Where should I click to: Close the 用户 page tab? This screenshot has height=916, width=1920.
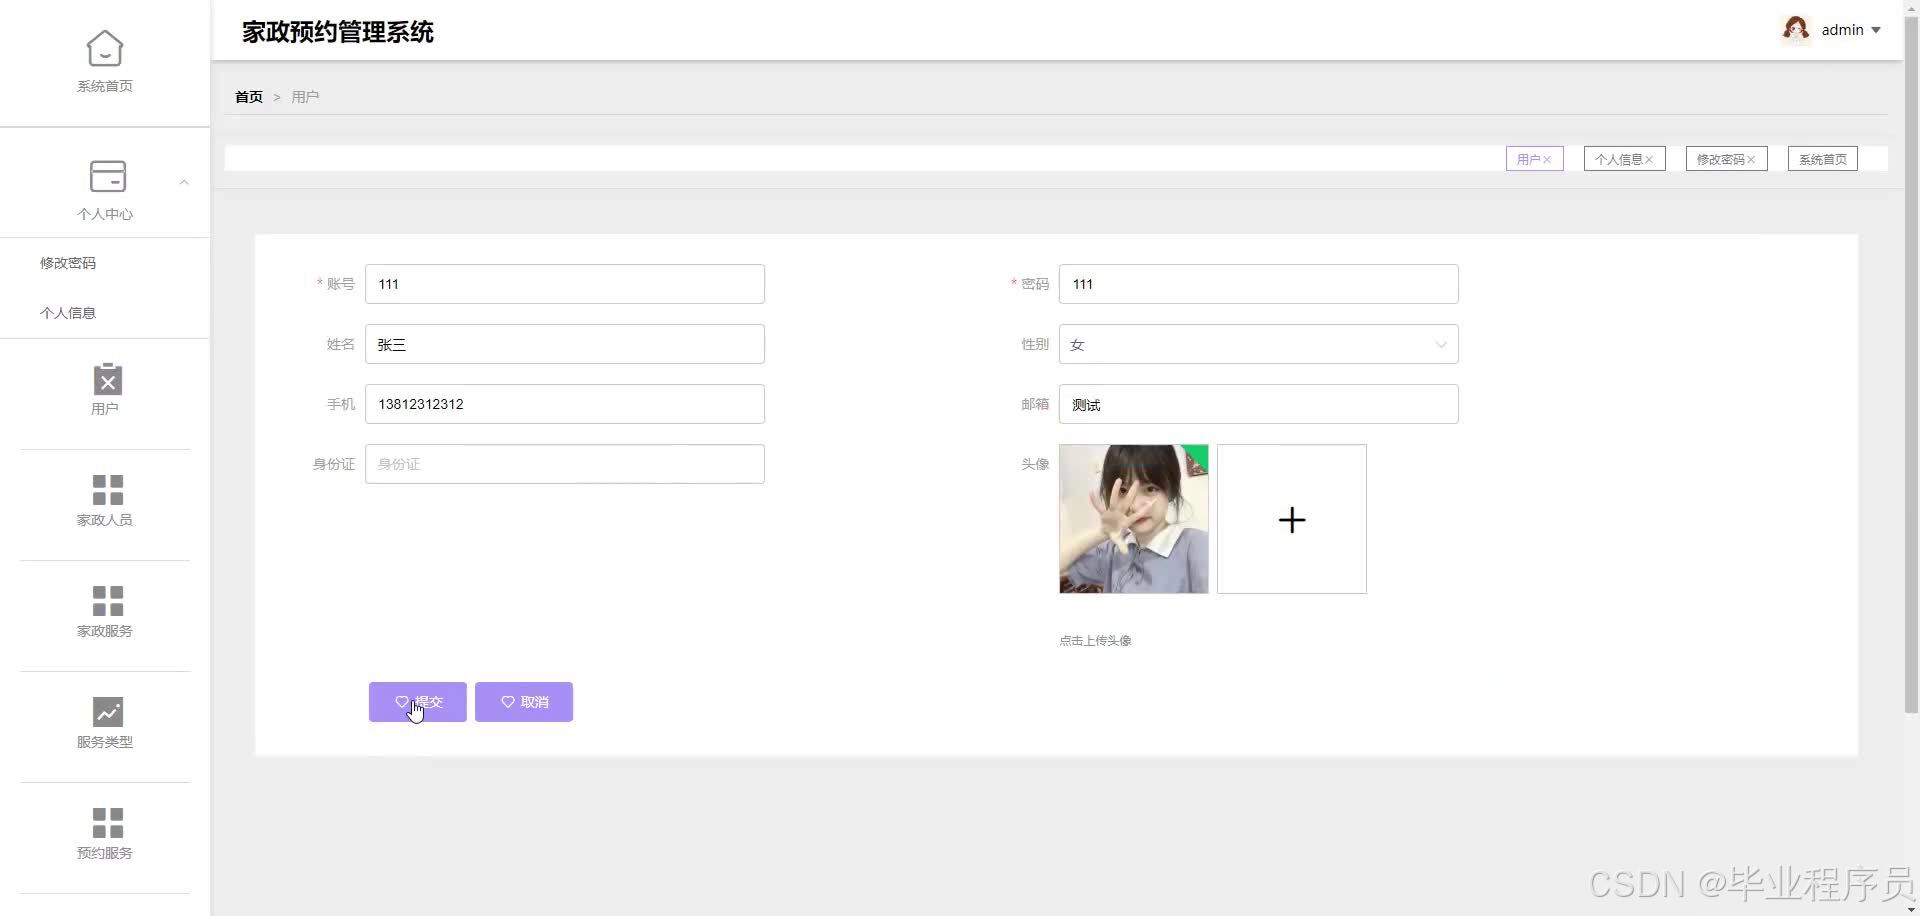1547,159
